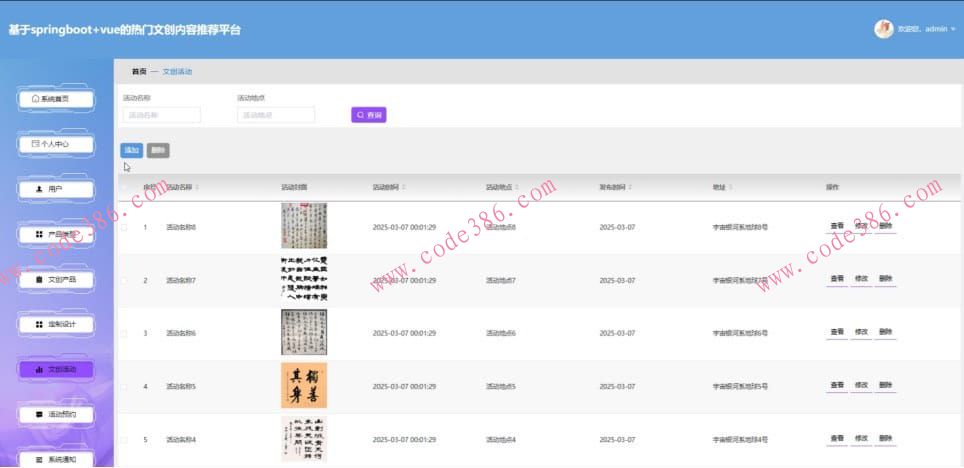Click 修改 for row 活动名称8
Screen dimensions: 964x468
pos(861,226)
